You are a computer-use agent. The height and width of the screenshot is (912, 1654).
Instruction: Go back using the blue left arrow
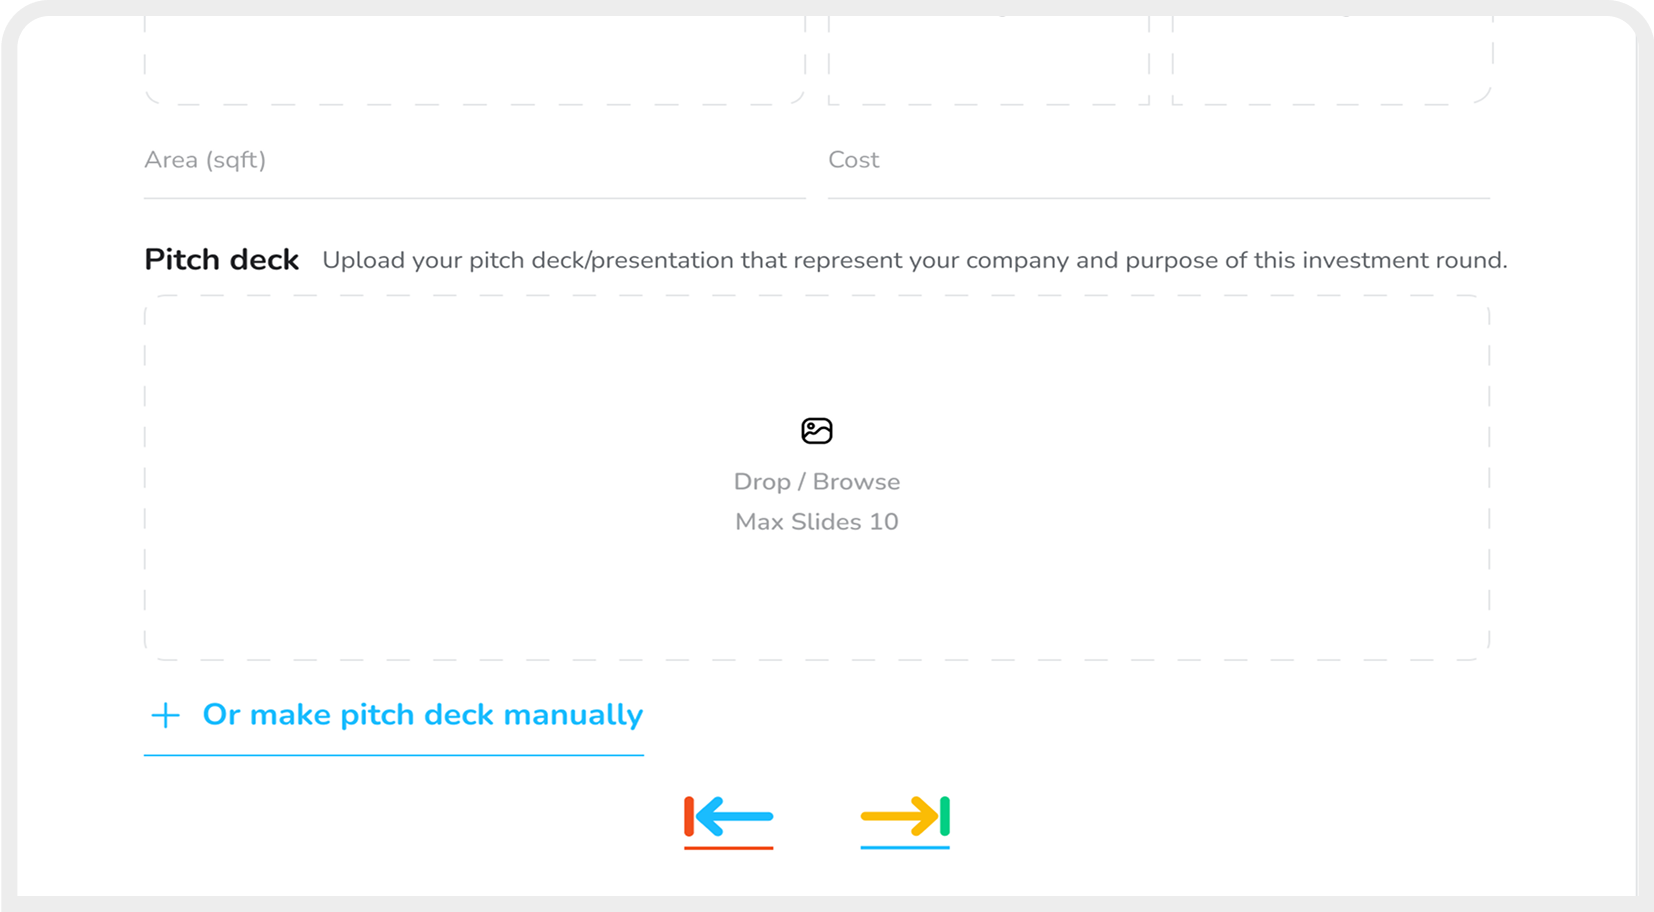[736, 817]
